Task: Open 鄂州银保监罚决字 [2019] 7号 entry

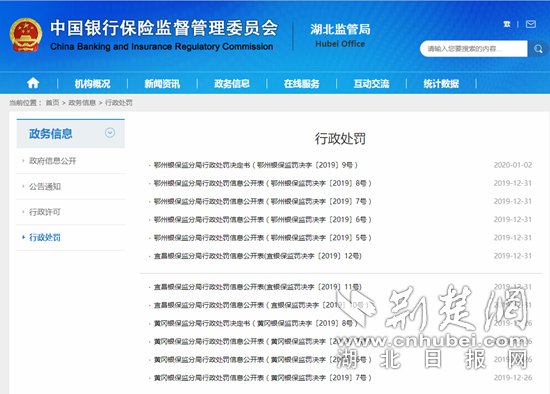Action: point(262,201)
